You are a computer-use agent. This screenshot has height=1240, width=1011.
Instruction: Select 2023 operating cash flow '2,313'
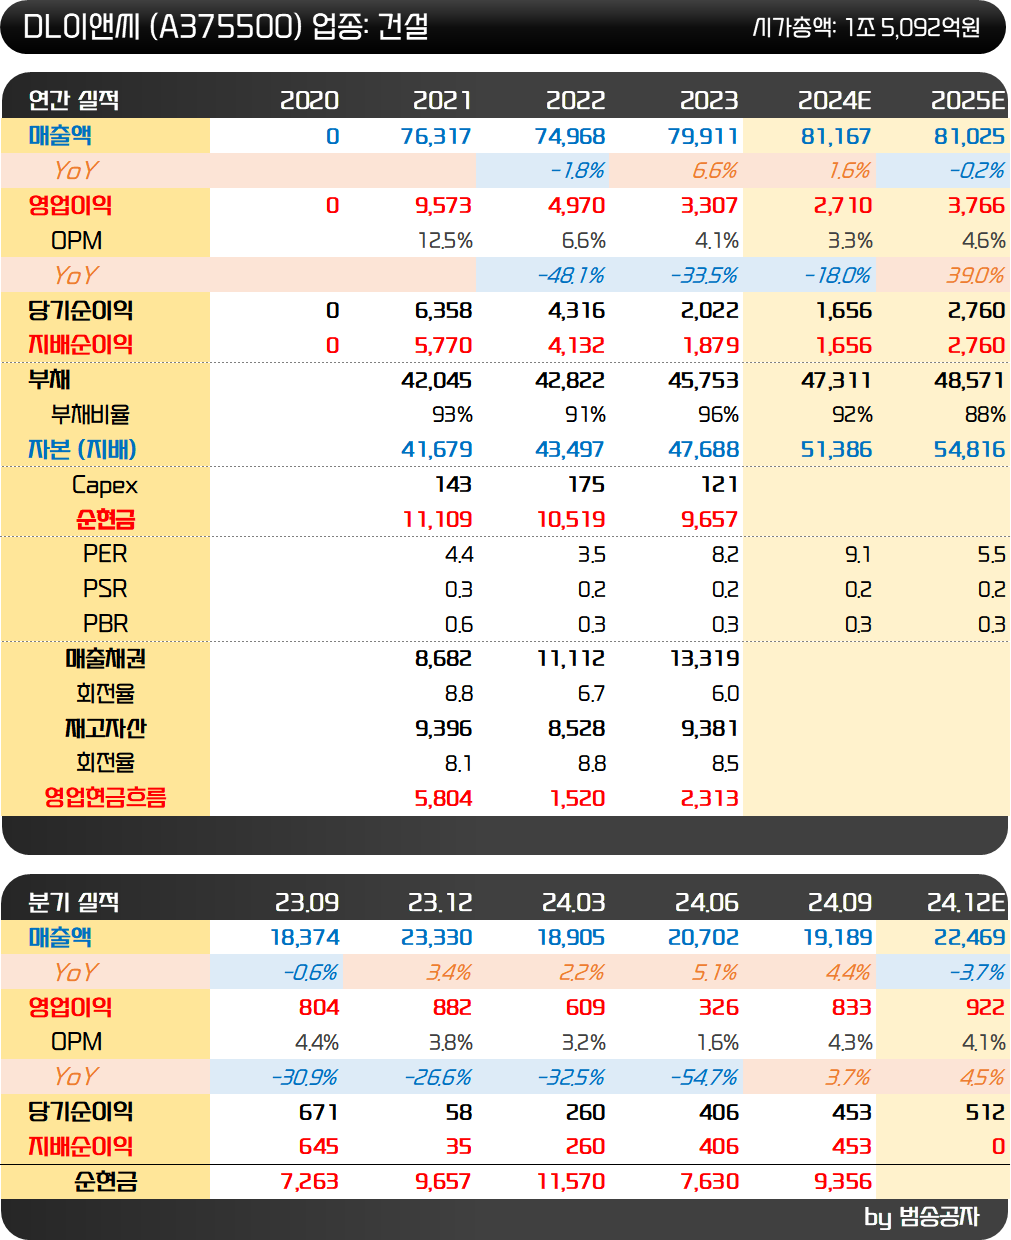click(710, 798)
